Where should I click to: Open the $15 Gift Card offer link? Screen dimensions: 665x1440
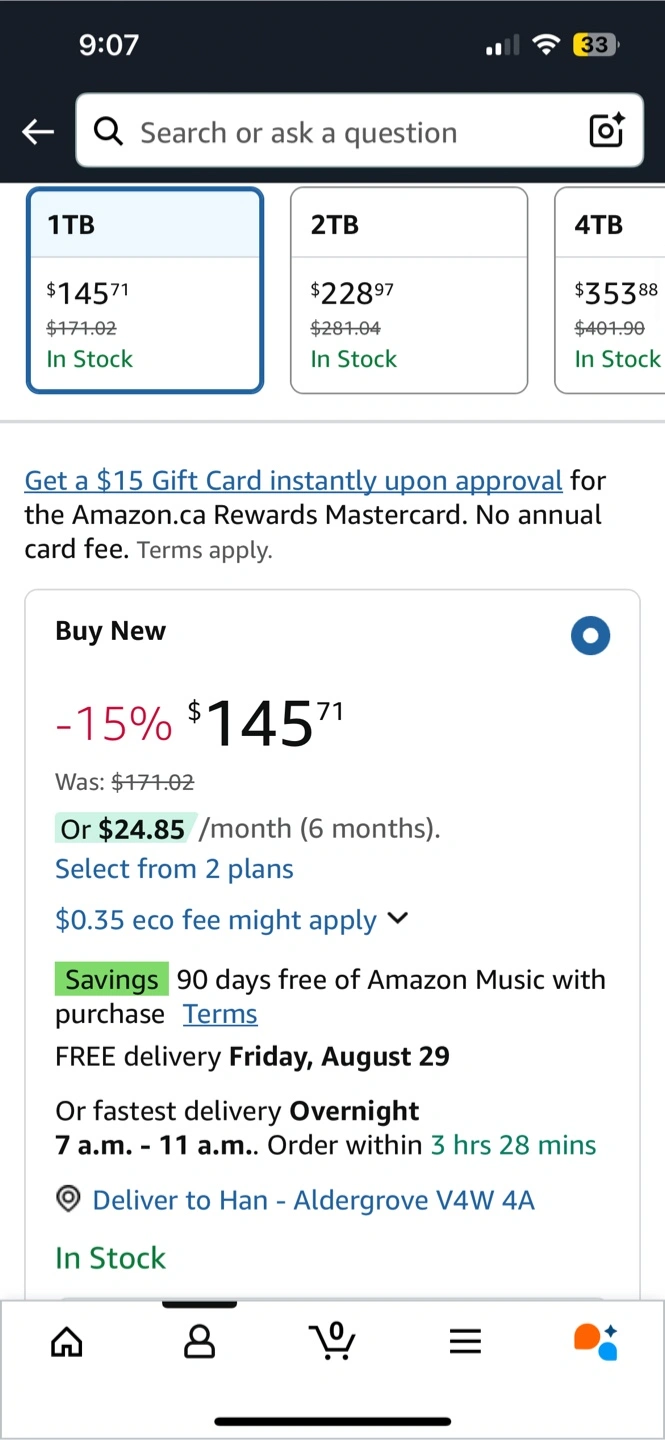(293, 481)
